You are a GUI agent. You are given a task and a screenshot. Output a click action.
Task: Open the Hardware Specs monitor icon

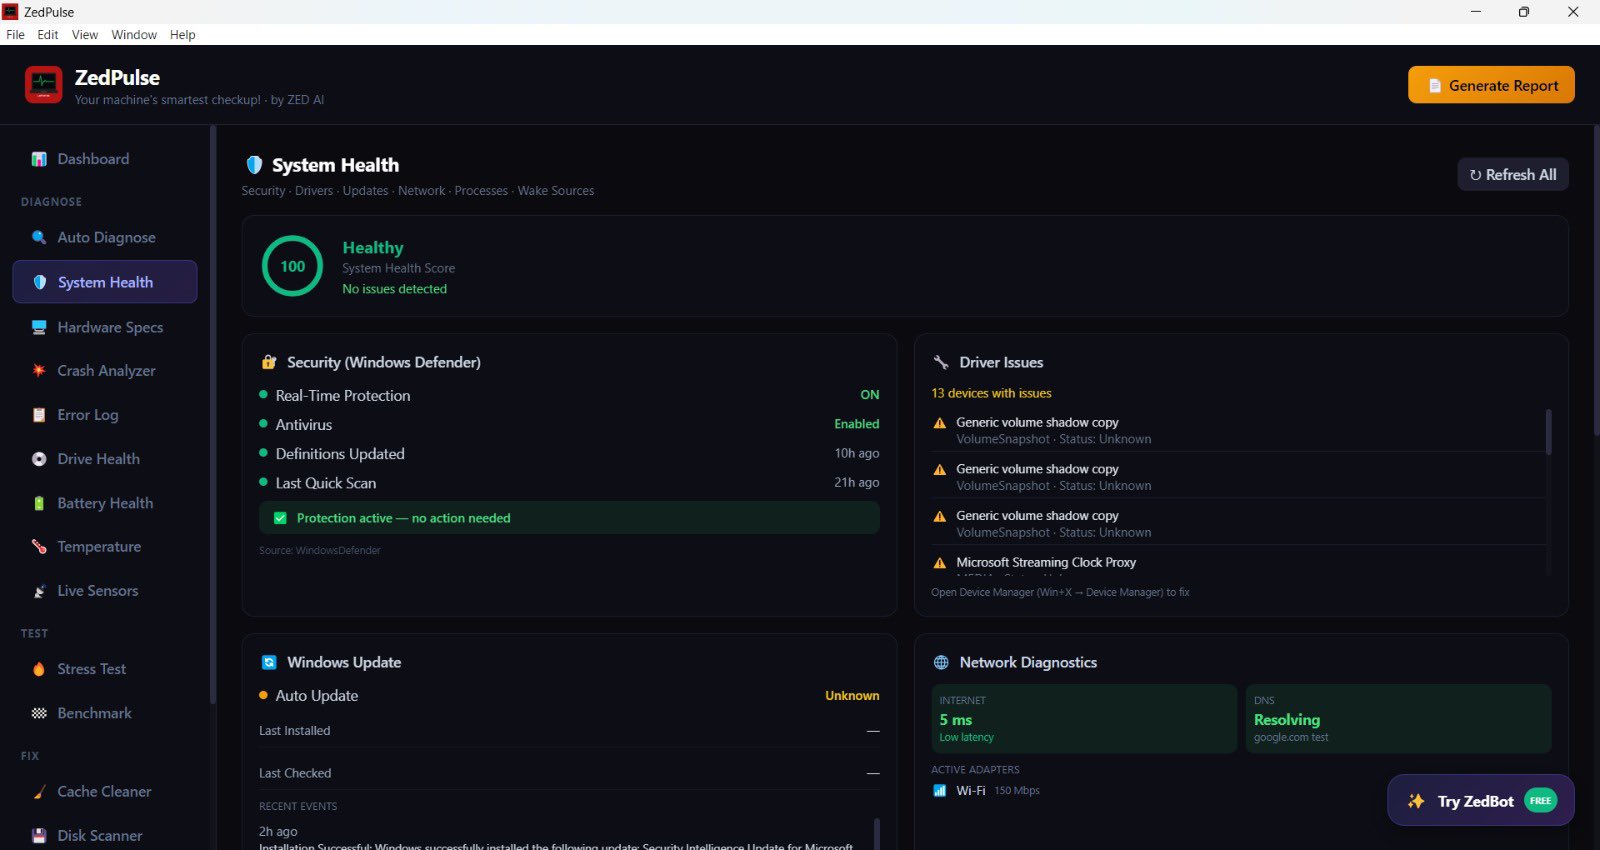point(39,327)
